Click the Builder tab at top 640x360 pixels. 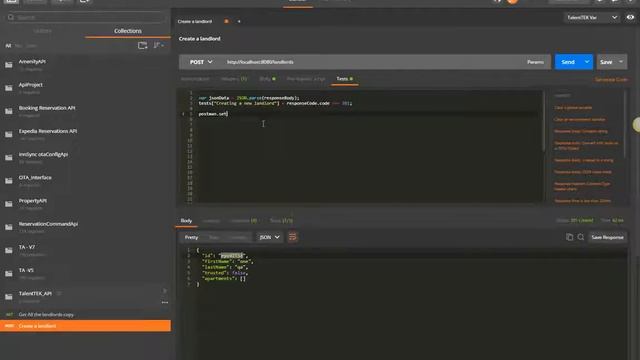pyautogui.click(x=298, y=1)
